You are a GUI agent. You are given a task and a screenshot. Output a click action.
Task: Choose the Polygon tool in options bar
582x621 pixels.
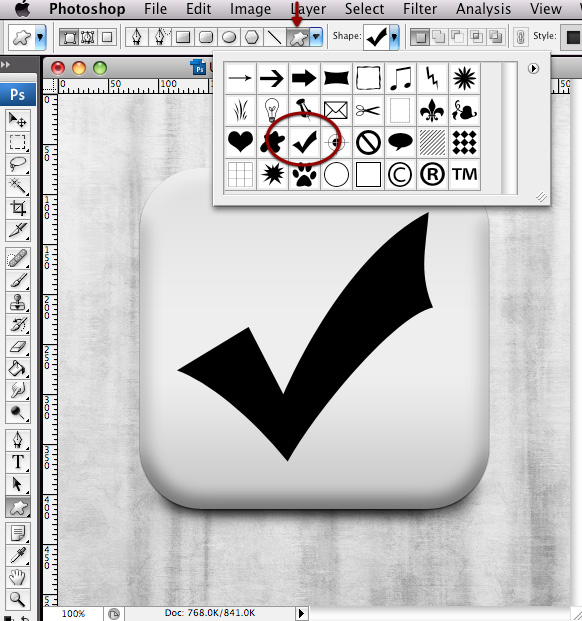(x=252, y=37)
